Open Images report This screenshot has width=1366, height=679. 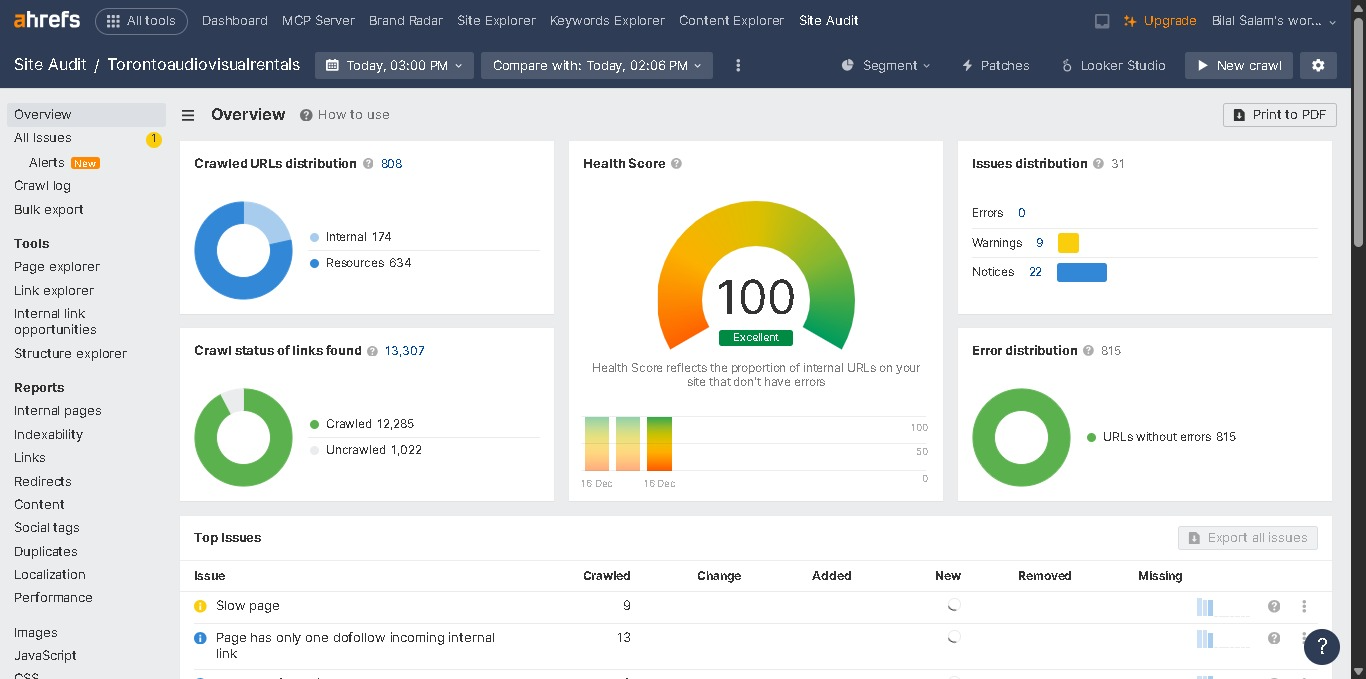(x=36, y=633)
